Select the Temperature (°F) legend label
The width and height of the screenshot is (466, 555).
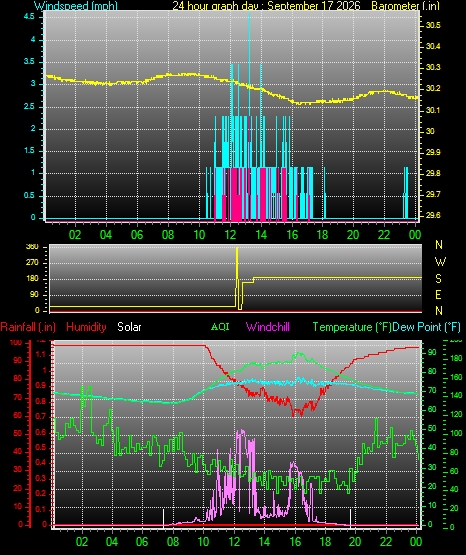click(x=352, y=327)
